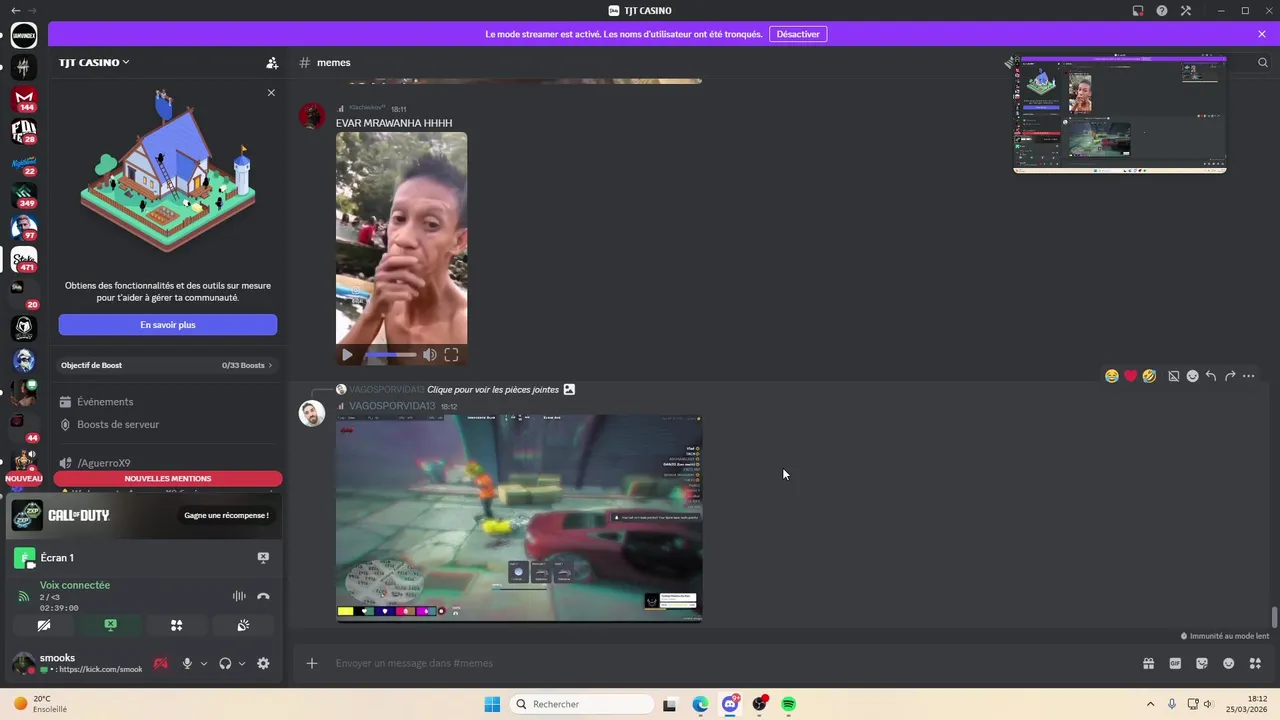
Task: Stop streaming Écran 1
Action: 263,558
